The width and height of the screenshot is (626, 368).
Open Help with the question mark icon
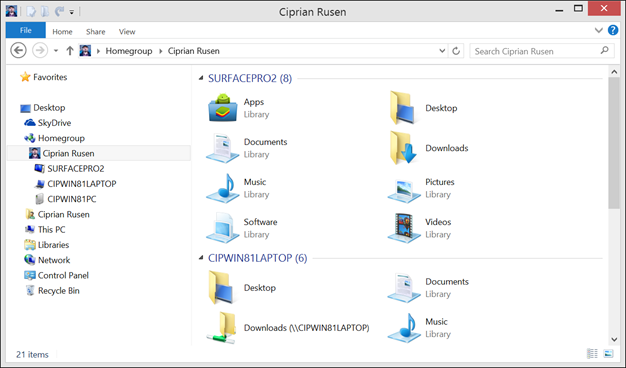(x=613, y=30)
